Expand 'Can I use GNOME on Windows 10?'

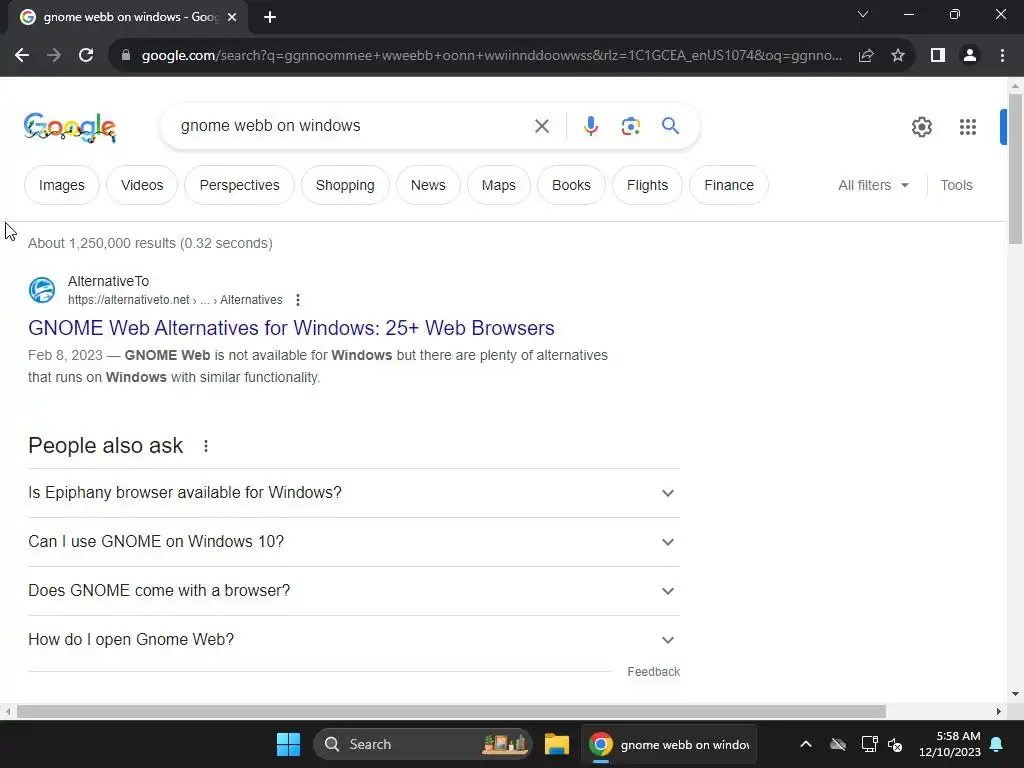[x=354, y=542]
